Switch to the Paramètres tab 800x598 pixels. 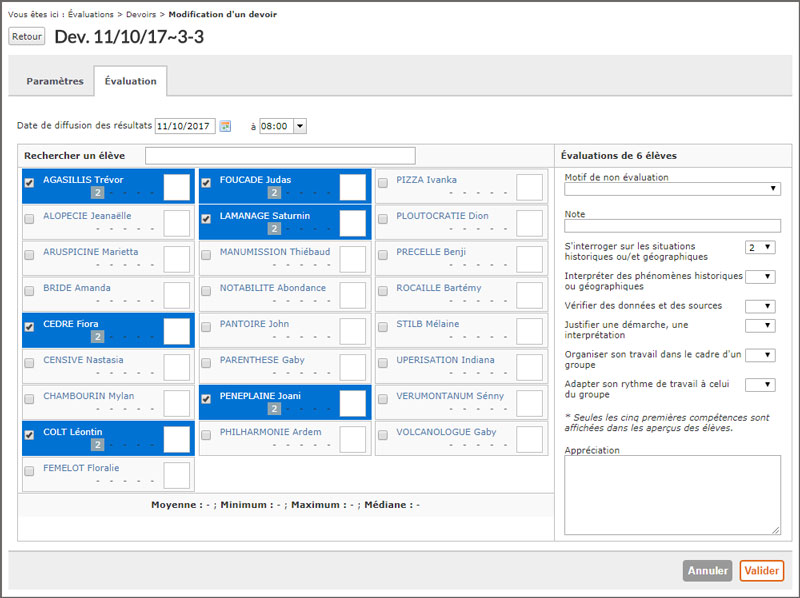pos(55,81)
